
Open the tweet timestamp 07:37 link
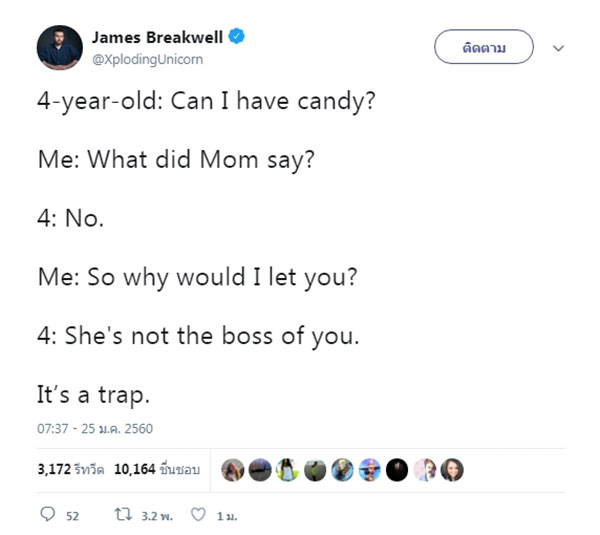[x=95, y=429]
